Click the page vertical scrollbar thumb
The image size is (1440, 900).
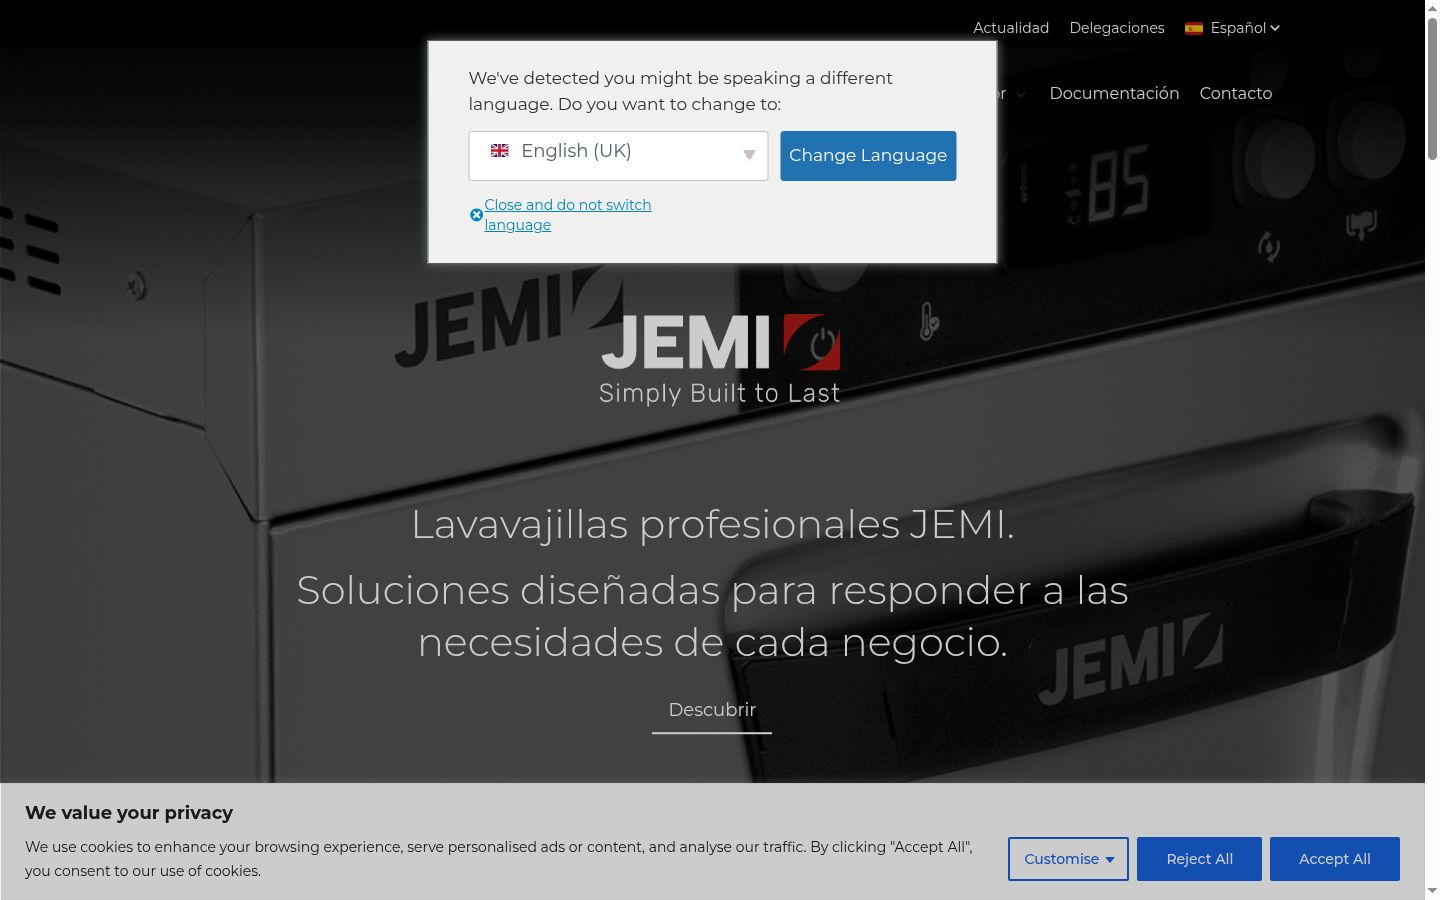click(1432, 88)
